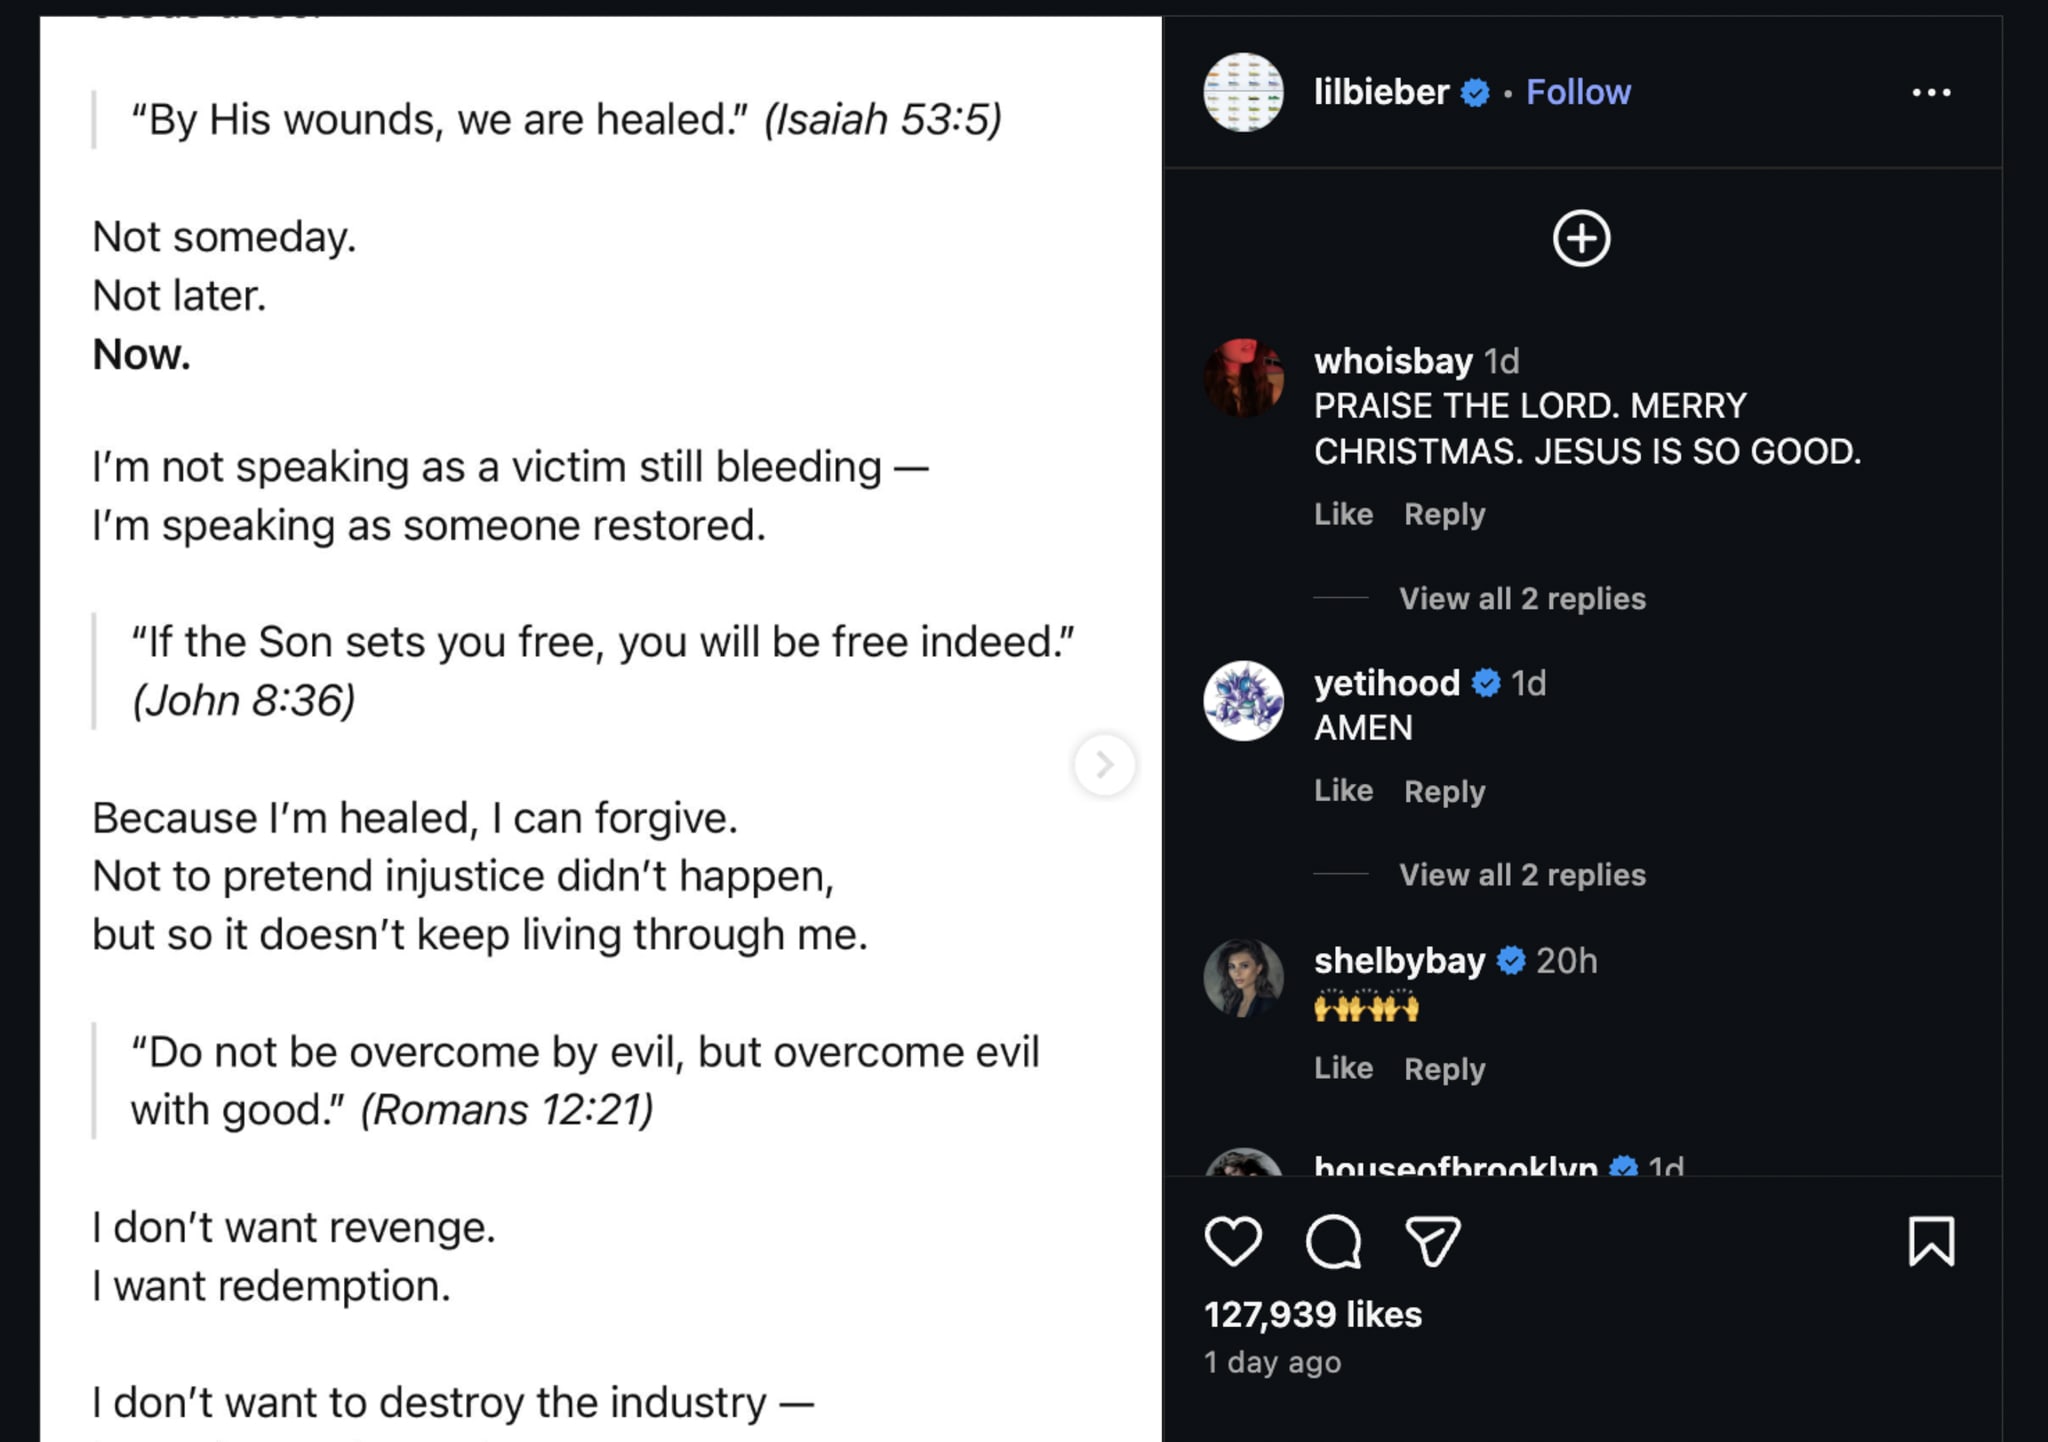This screenshot has width=2048, height=1442.
Task: Open whoisbay's profile avatar
Action: pos(1243,378)
